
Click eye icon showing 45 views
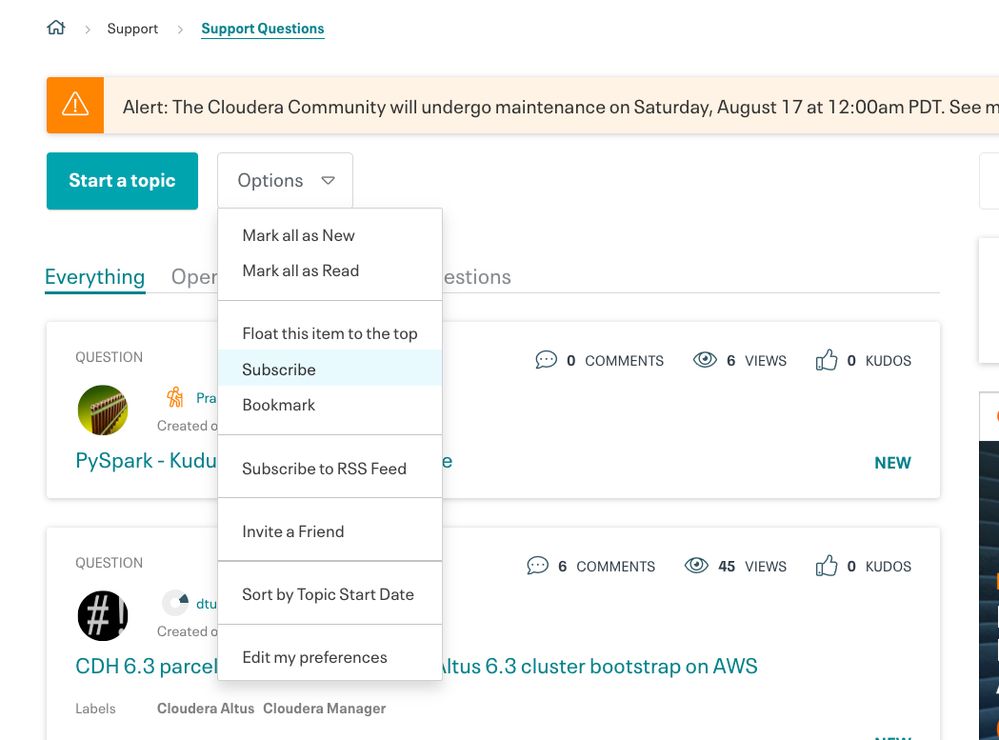point(696,566)
